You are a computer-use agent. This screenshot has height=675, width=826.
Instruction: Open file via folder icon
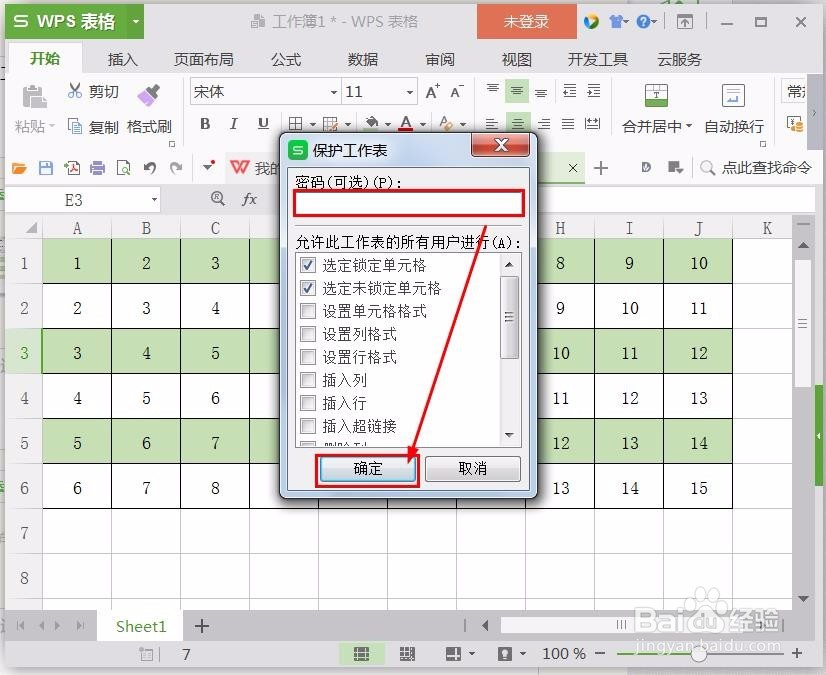click(19, 168)
